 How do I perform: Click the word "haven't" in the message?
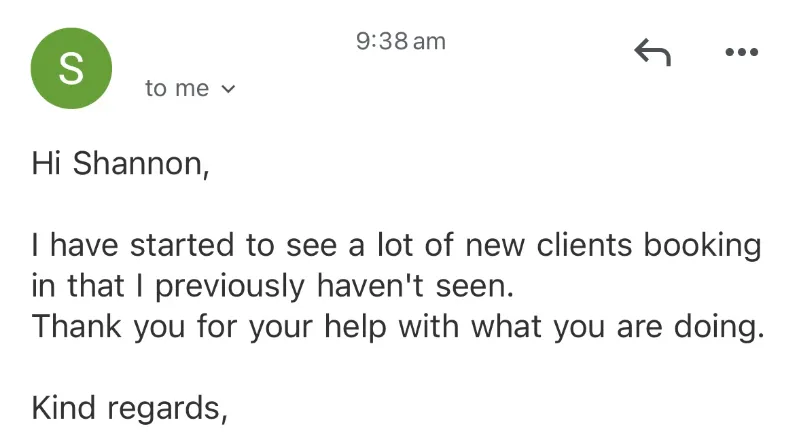click(370, 286)
